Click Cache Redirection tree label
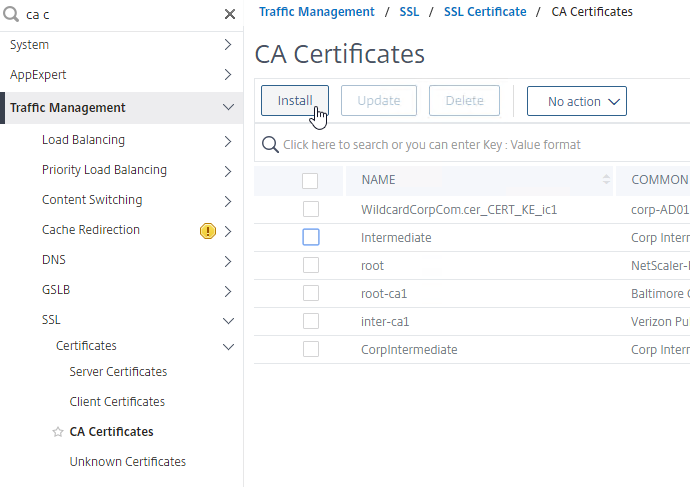The width and height of the screenshot is (690, 487). click(91, 230)
